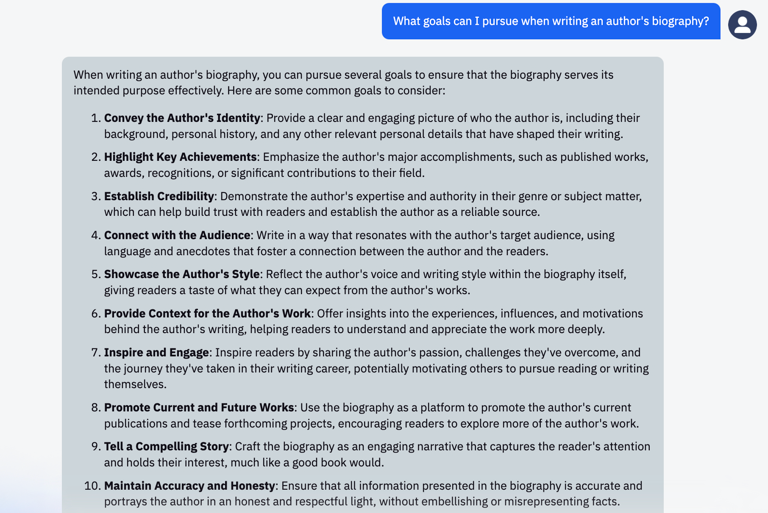Screen dimensions: 768x513
Task: Click the 'Connect with the Audience' heading
Action: click(x=177, y=235)
